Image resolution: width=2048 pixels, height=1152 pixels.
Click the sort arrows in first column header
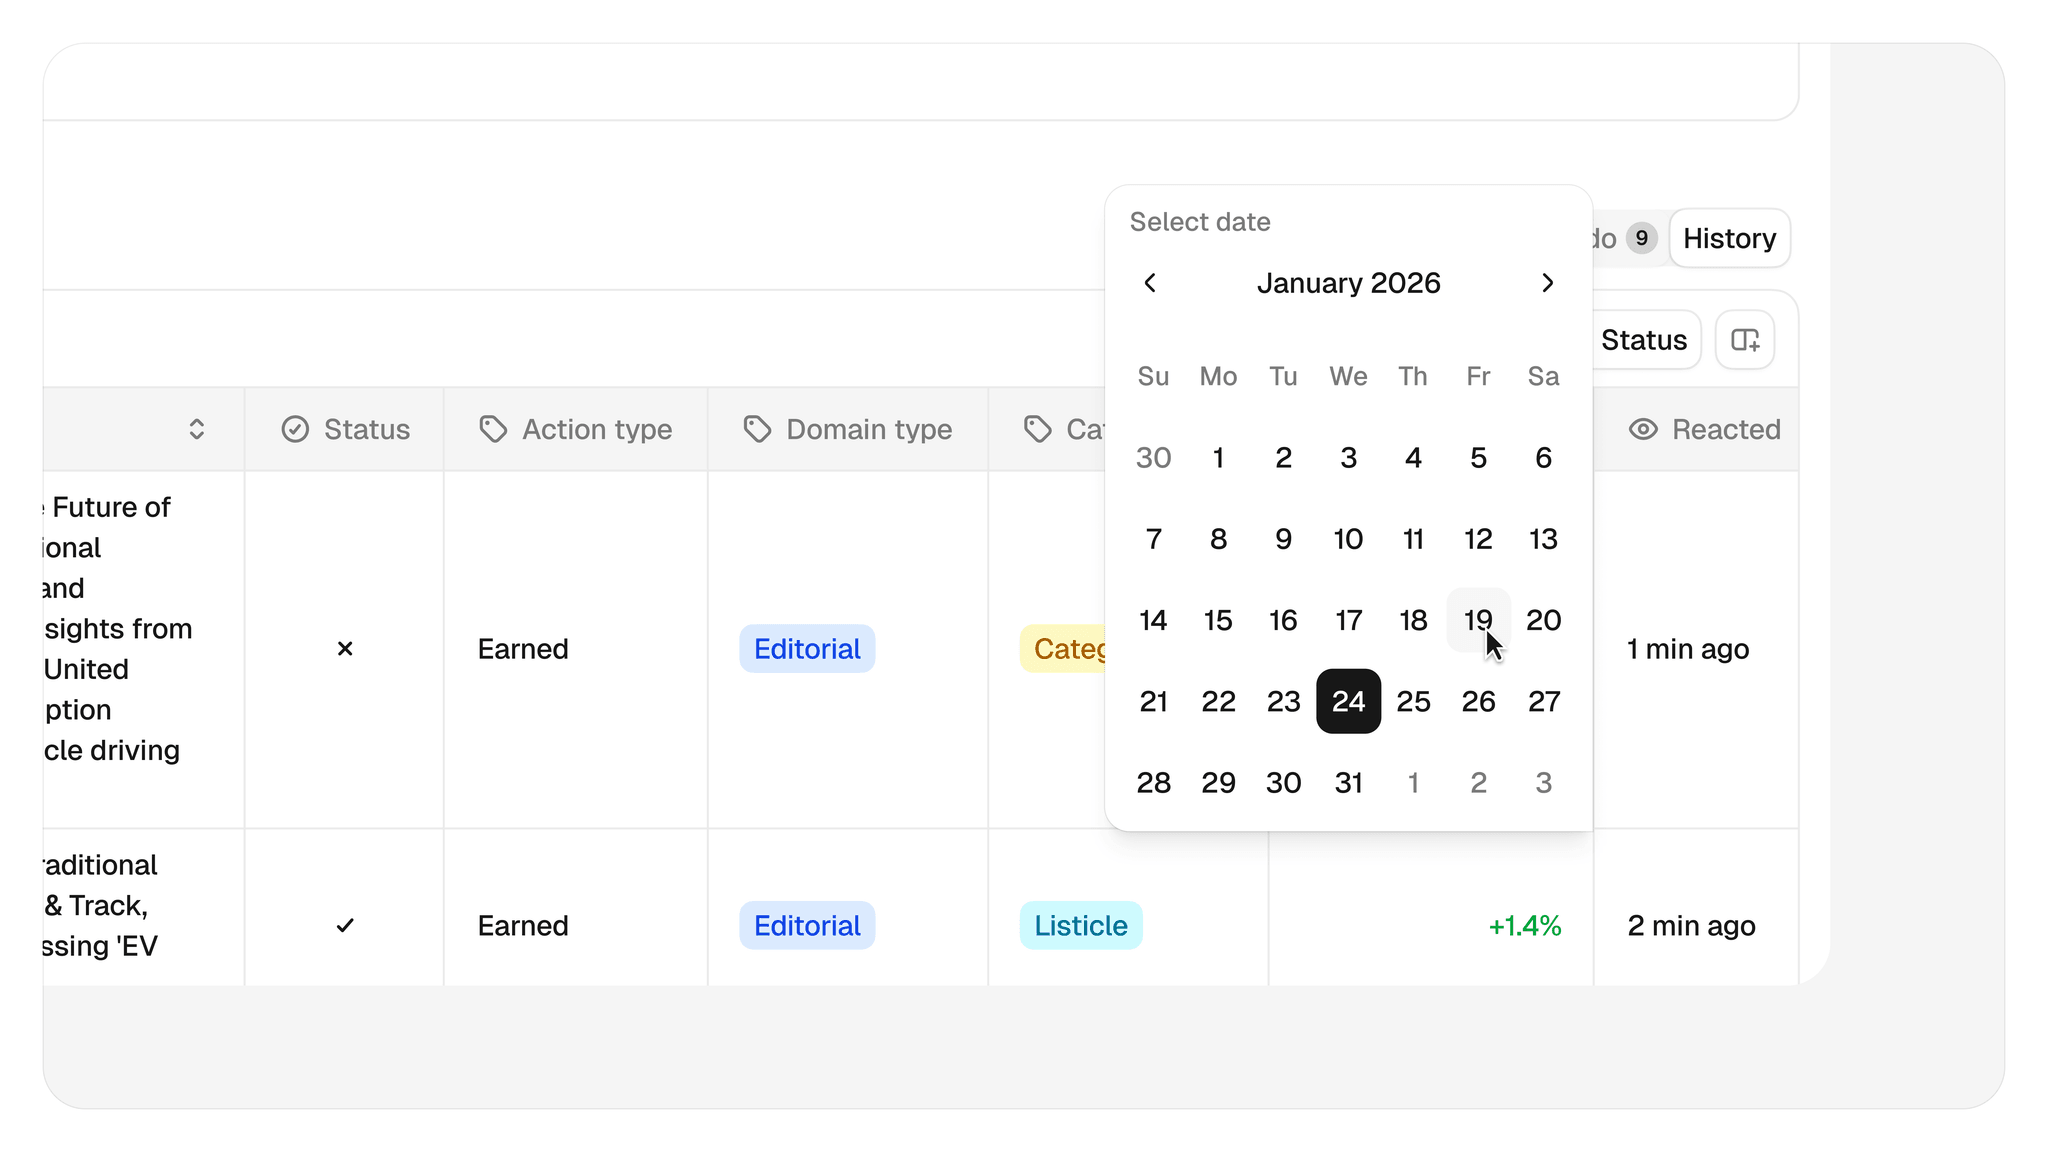[197, 429]
